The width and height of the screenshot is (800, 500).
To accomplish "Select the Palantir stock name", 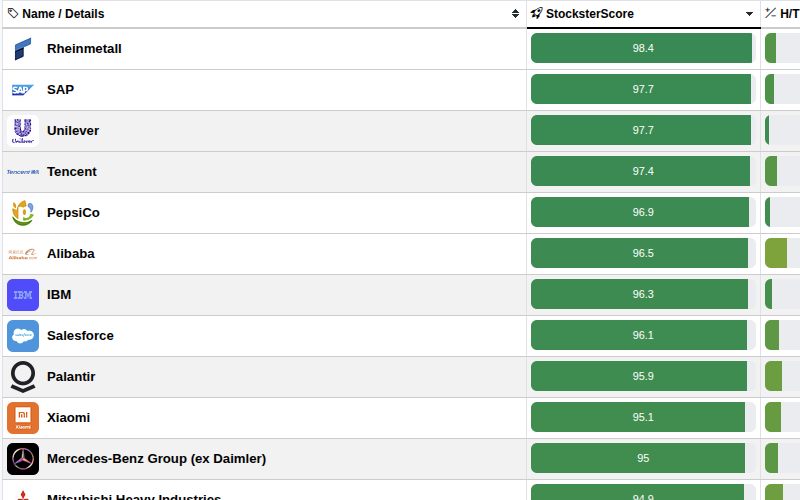I will (x=71, y=377).
